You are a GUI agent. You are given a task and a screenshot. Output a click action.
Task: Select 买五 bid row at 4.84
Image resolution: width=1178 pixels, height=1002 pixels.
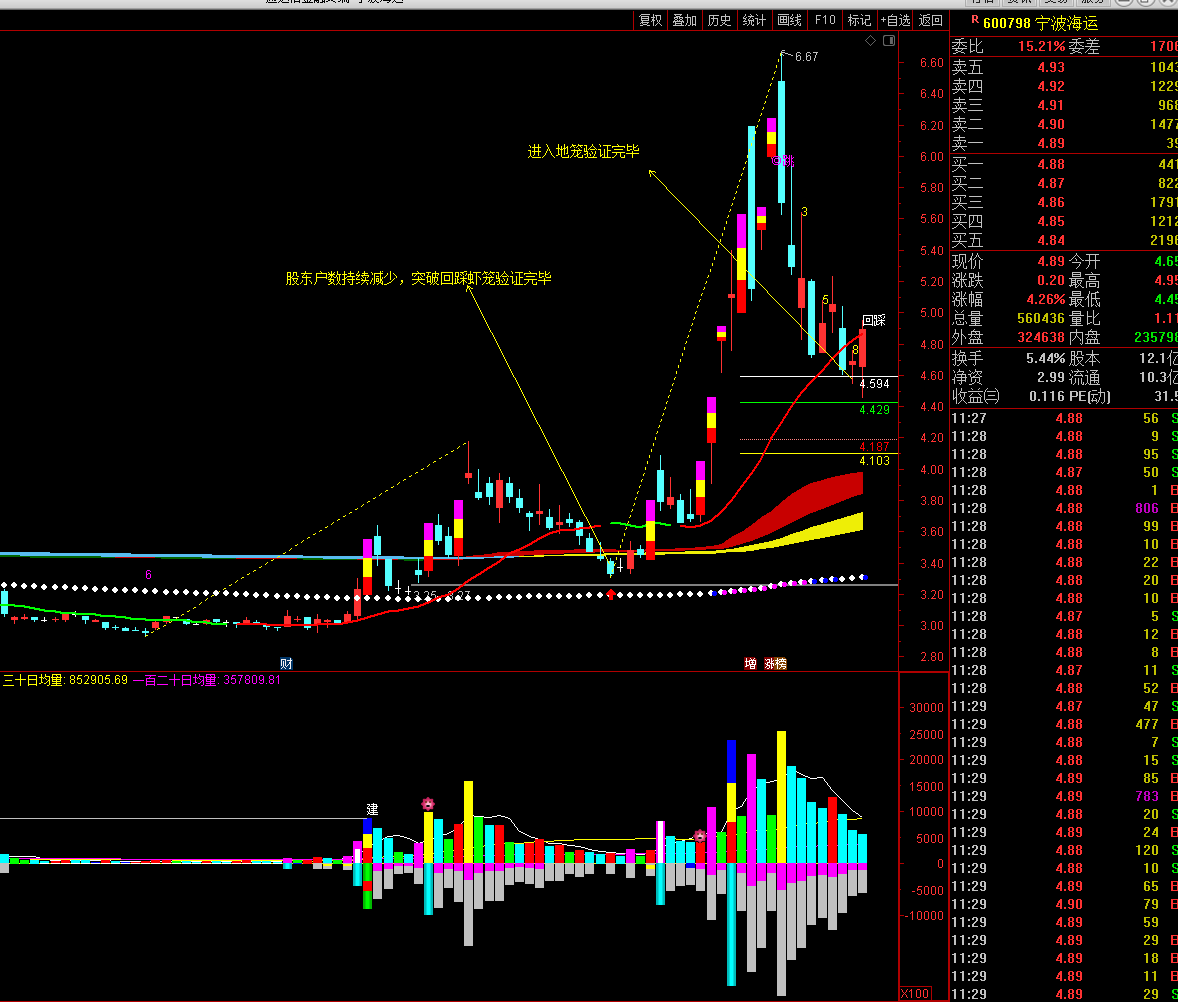(x=1064, y=240)
